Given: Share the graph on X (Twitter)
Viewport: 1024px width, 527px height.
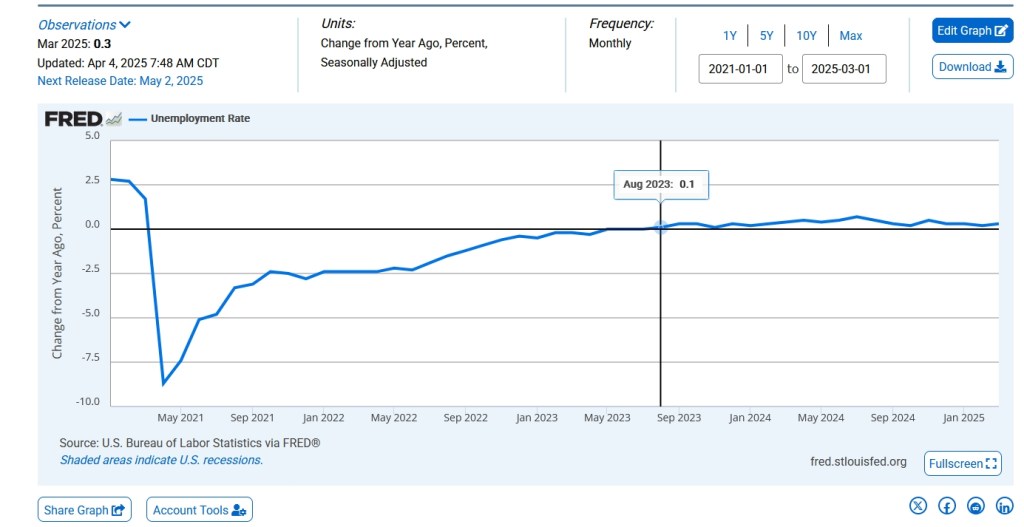Looking at the screenshot, I should (x=918, y=506).
